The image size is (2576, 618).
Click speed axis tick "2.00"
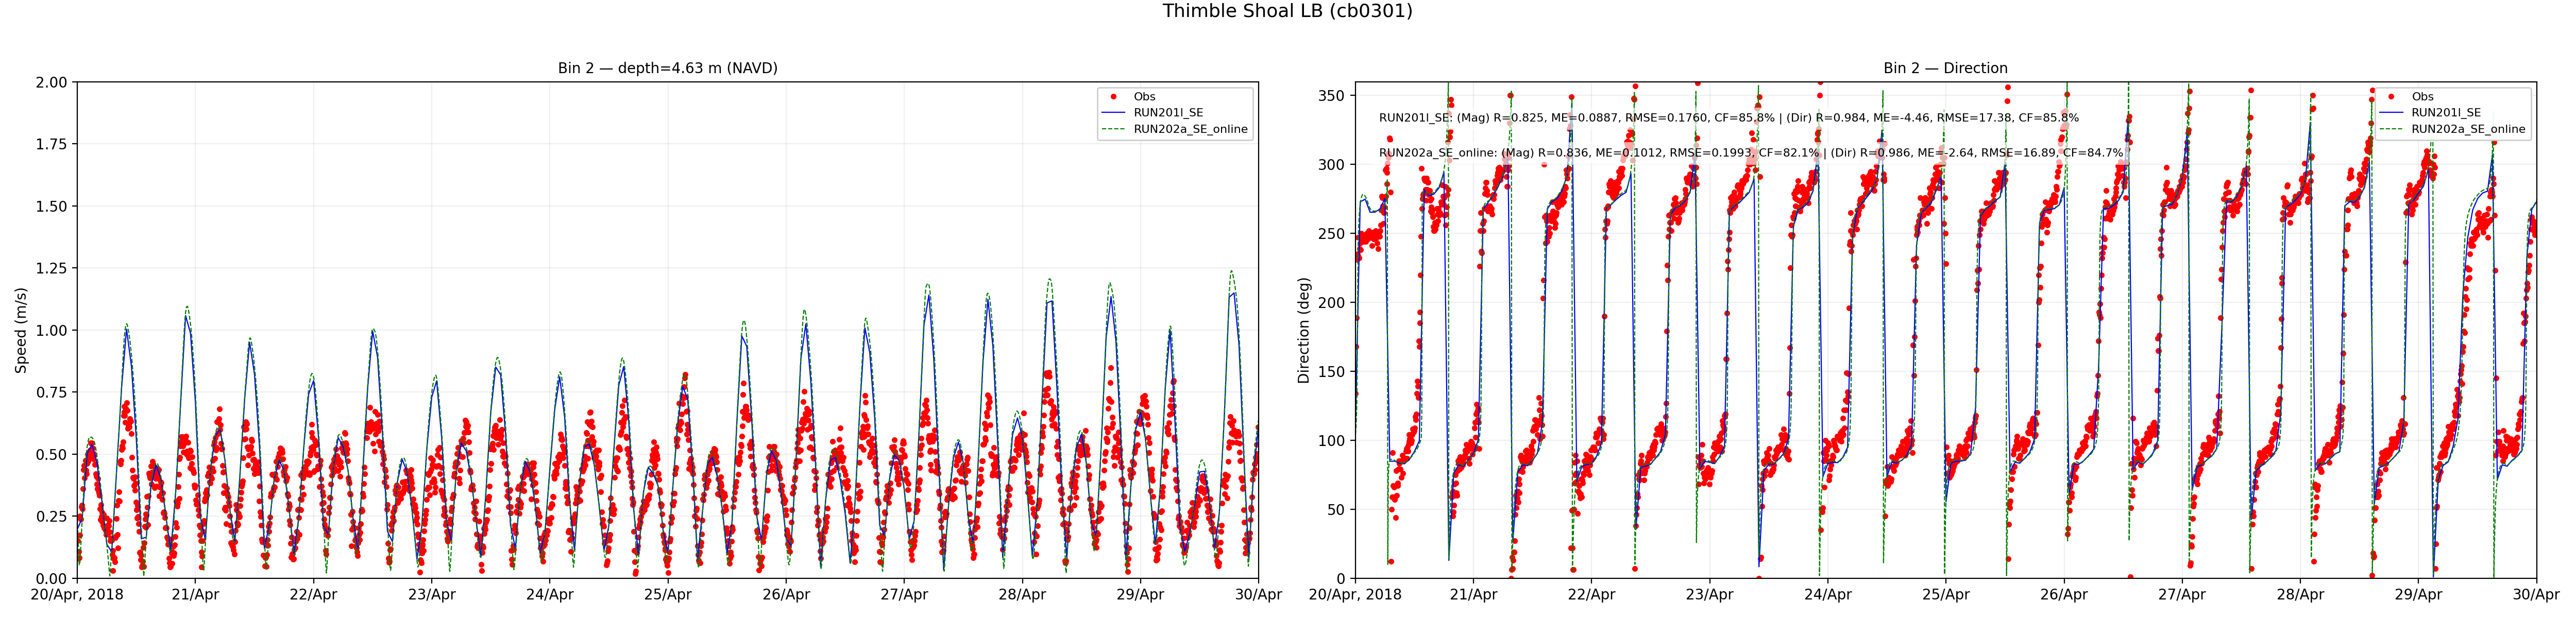(51, 82)
